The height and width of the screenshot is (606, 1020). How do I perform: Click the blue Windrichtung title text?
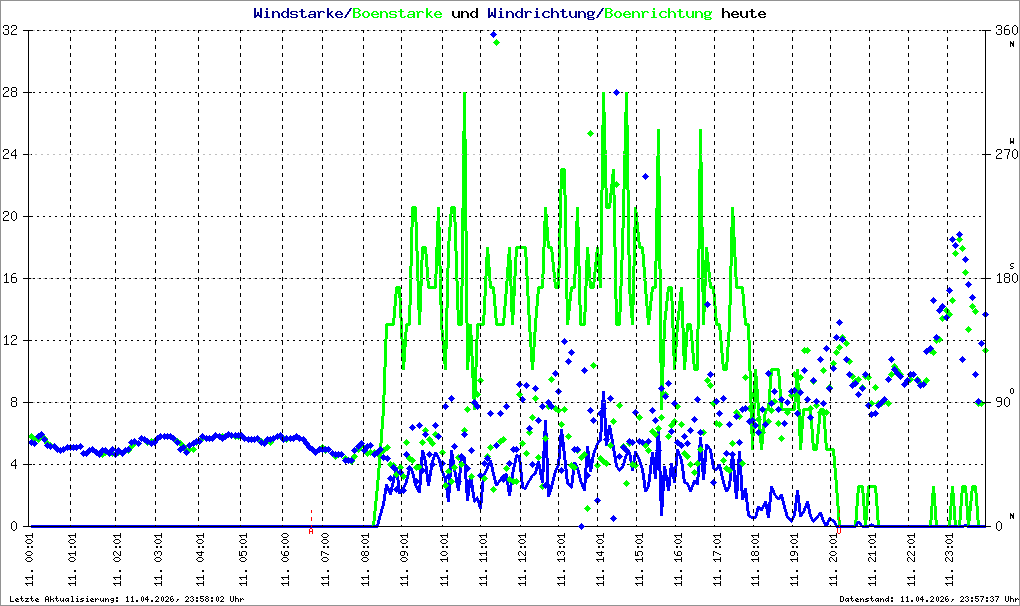pyautogui.click(x=541, y=14)
